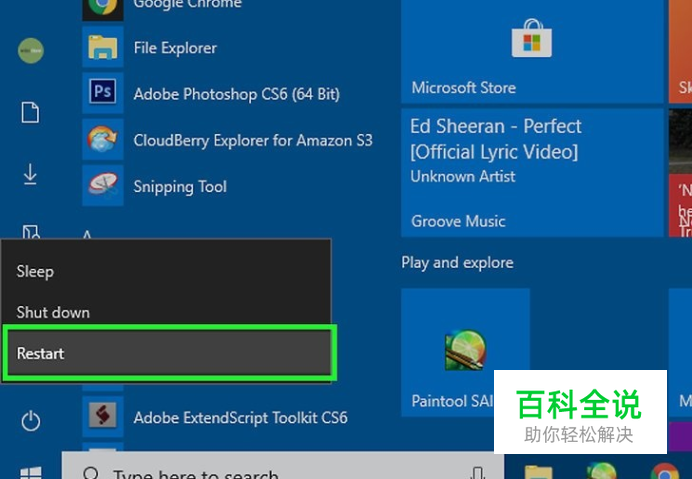Click the search magnifier icon
Image resolution: width=692 pixels, height=479 pixels.
click(91, 473)
